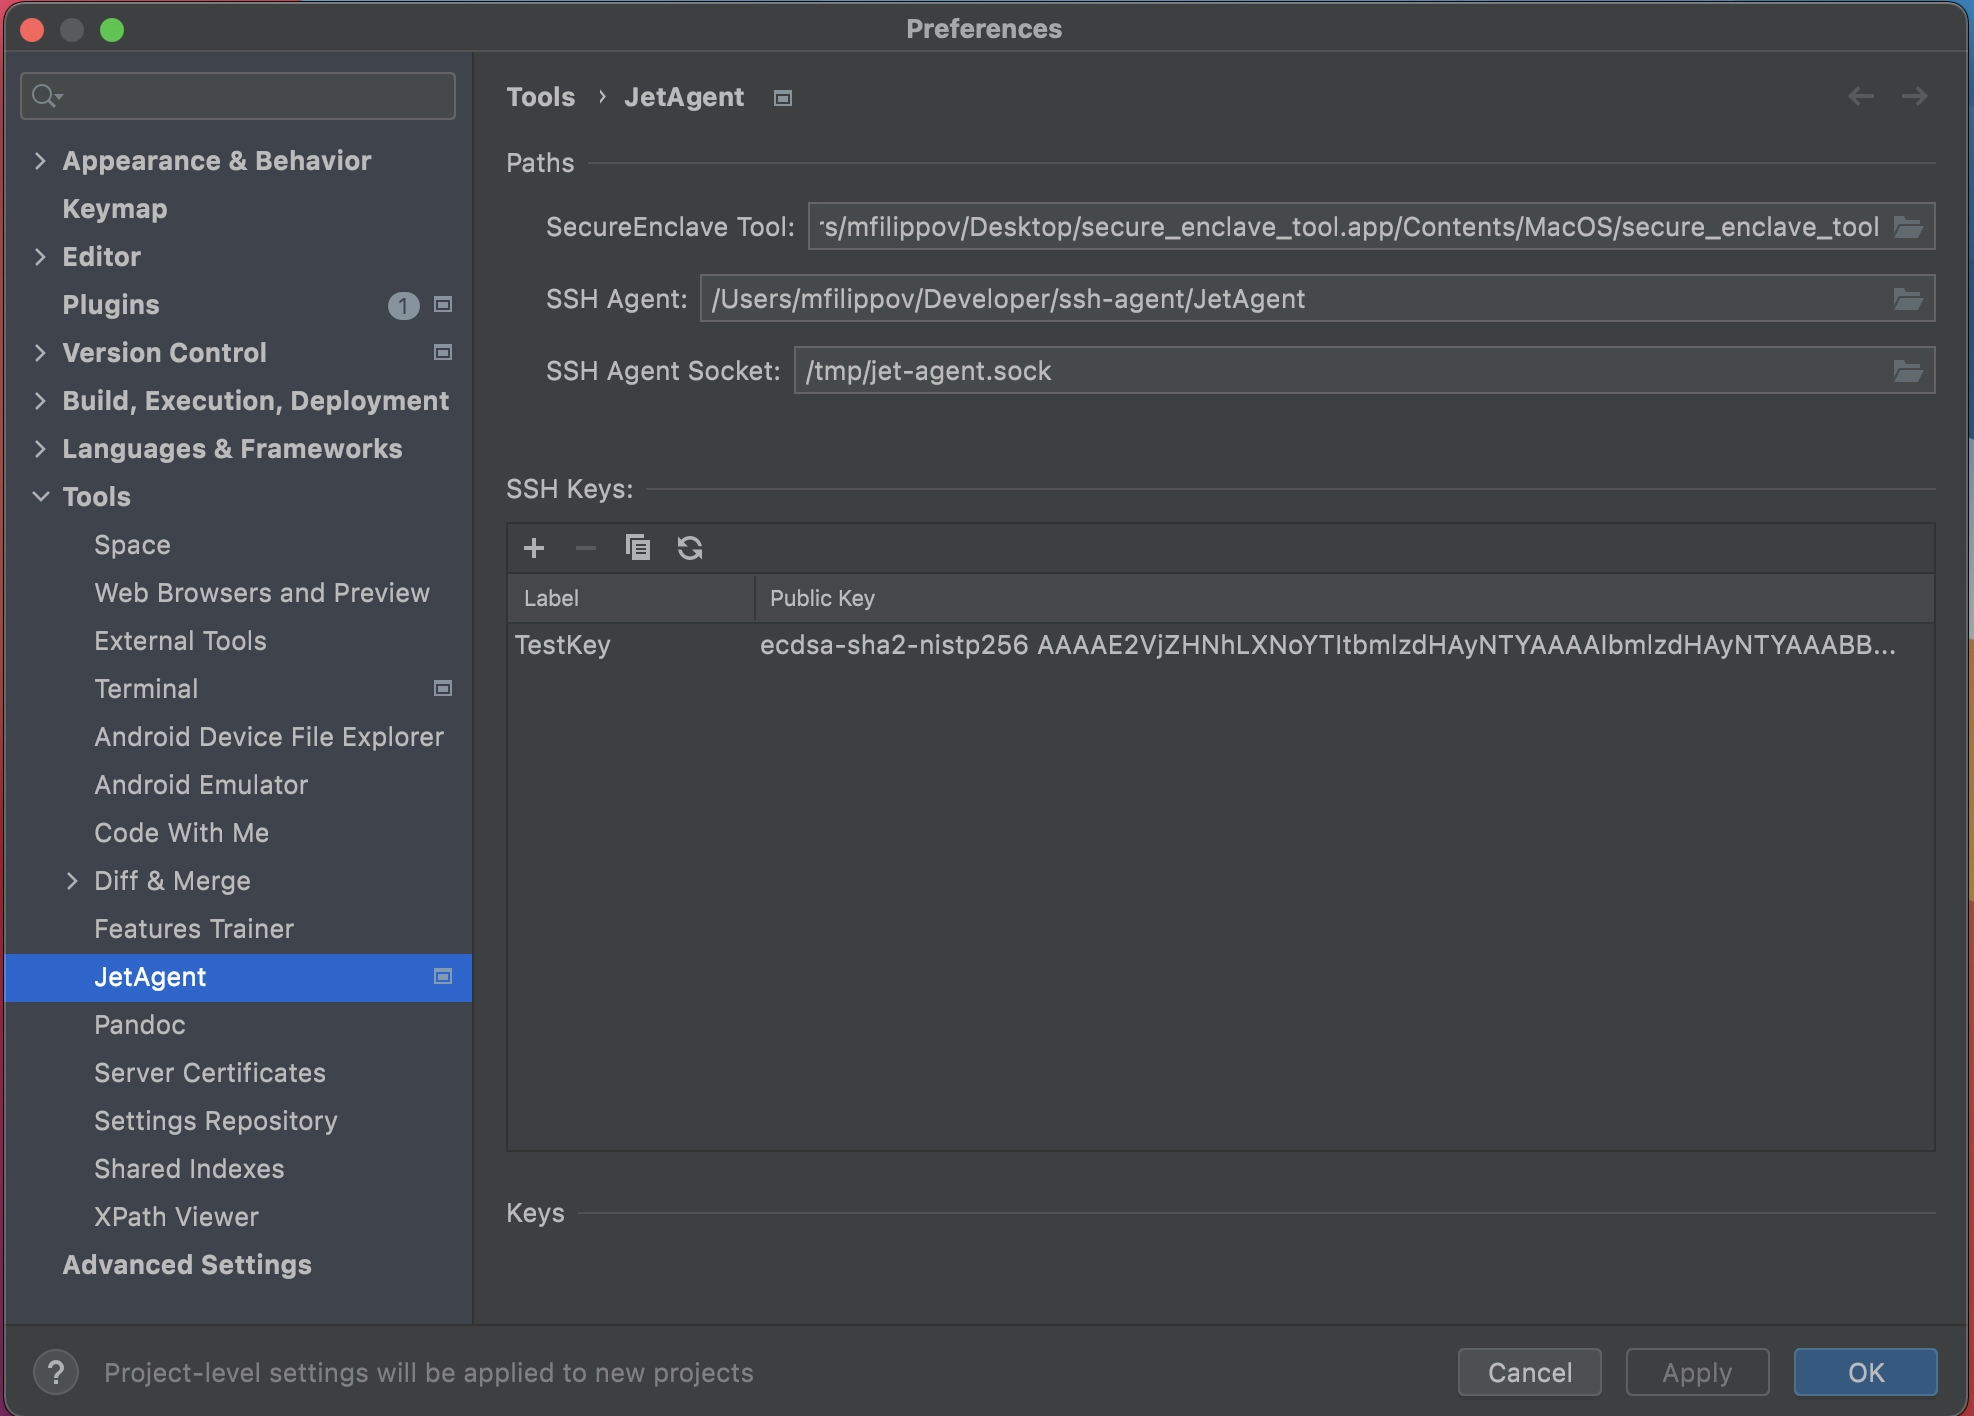Expand Languages & Frameworks section
This screenshot has height=1416, width=1974.
(x=40, y=448)
